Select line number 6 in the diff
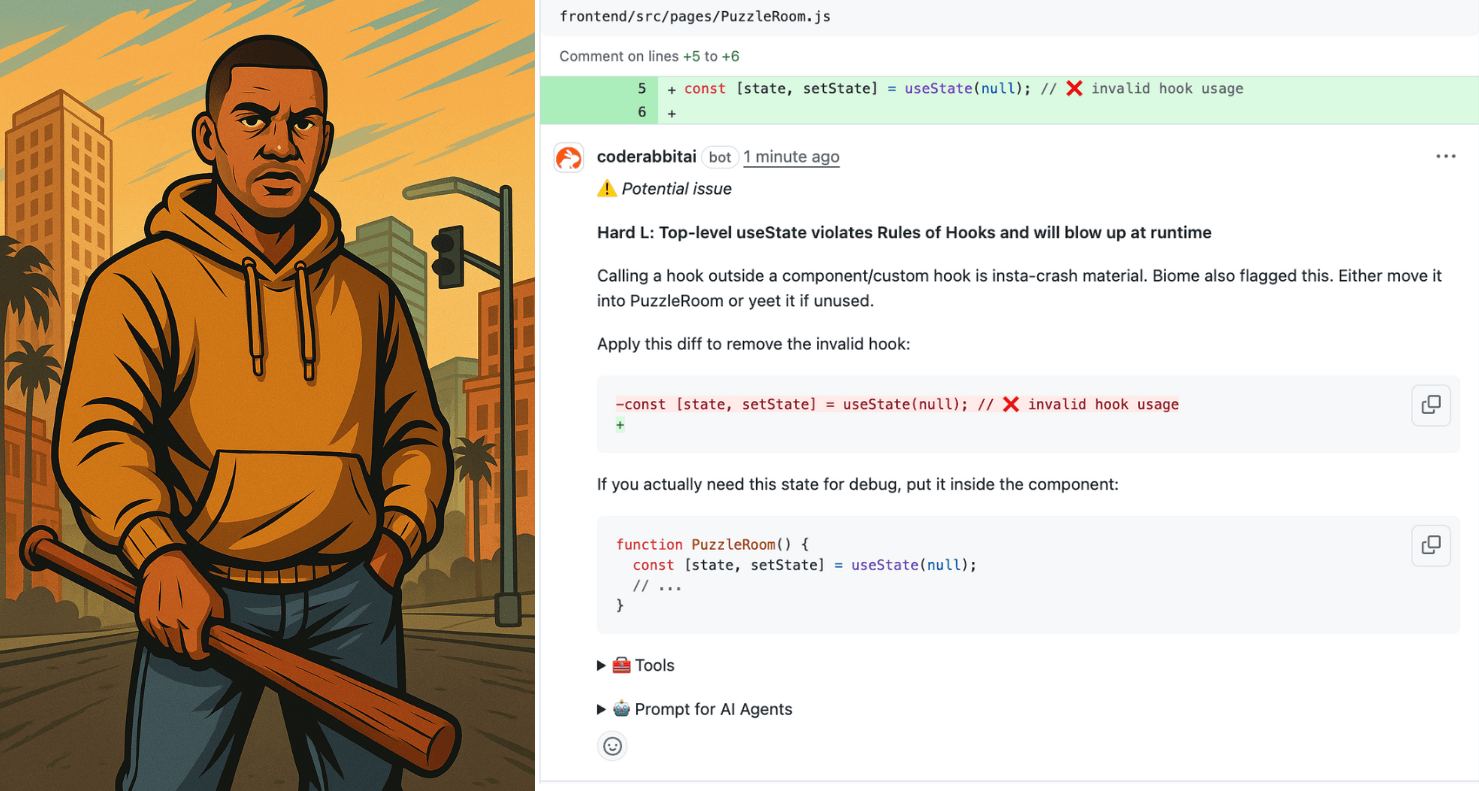The image size is (1479, 791). point(641,113)
